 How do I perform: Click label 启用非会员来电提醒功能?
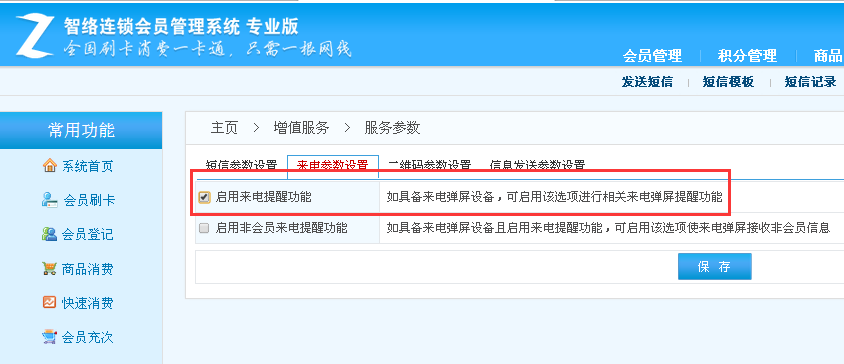click(x=281, y=228)
